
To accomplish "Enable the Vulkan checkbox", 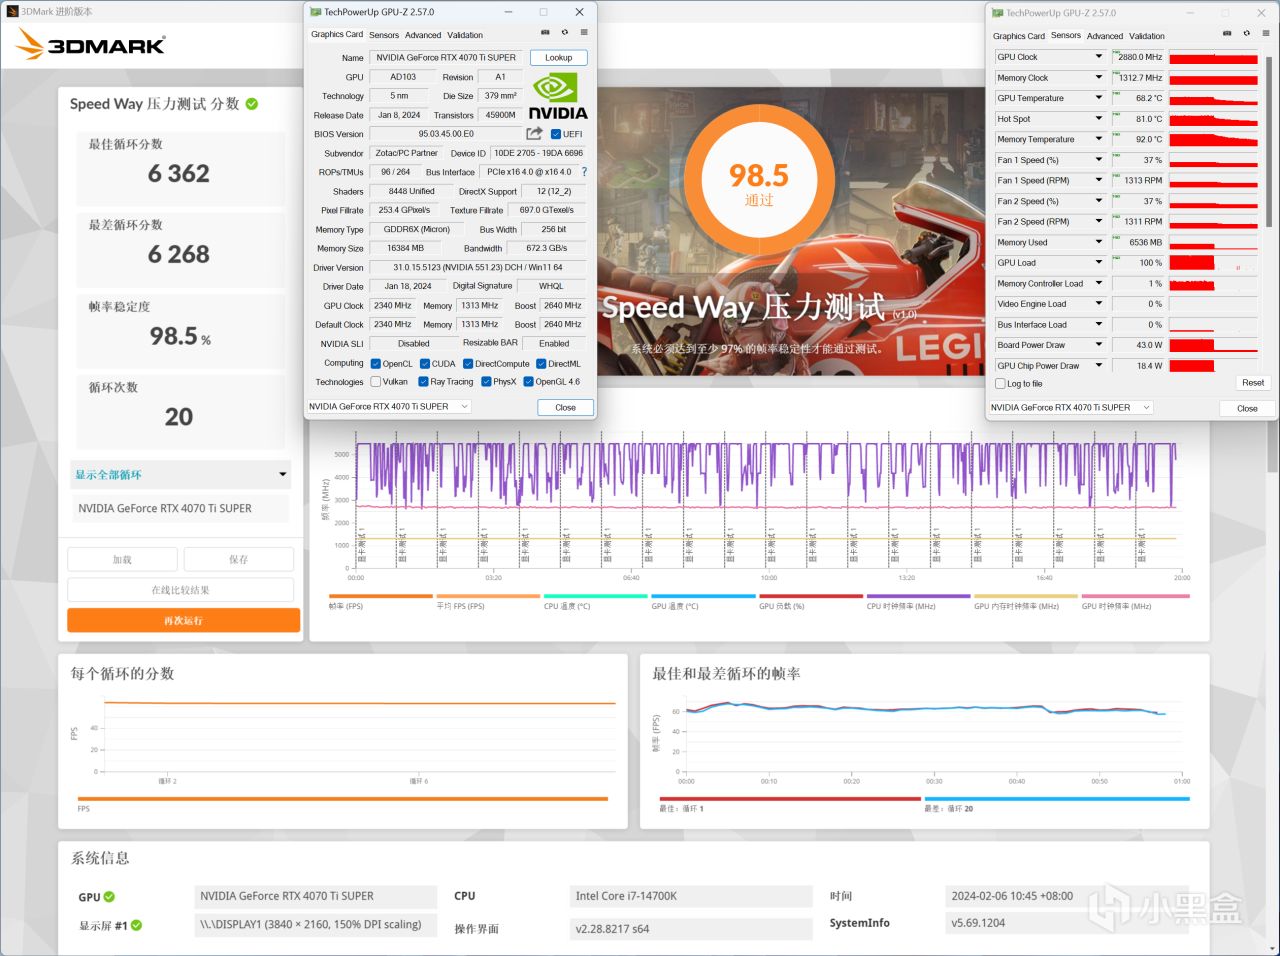I will coord(376,382).
